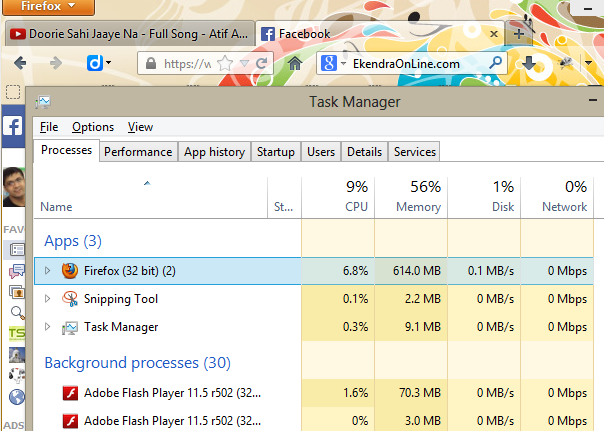Expand the Snipping Tool process row
Viewport: 604px width, 431px height.
47,299
